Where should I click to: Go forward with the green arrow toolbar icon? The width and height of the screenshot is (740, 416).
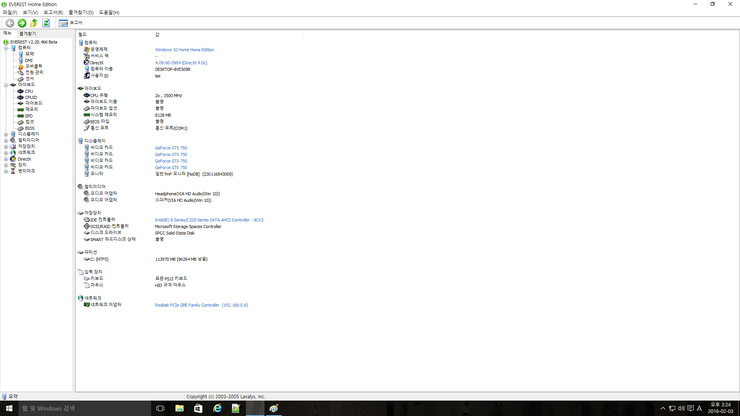(x=22, y=23)
